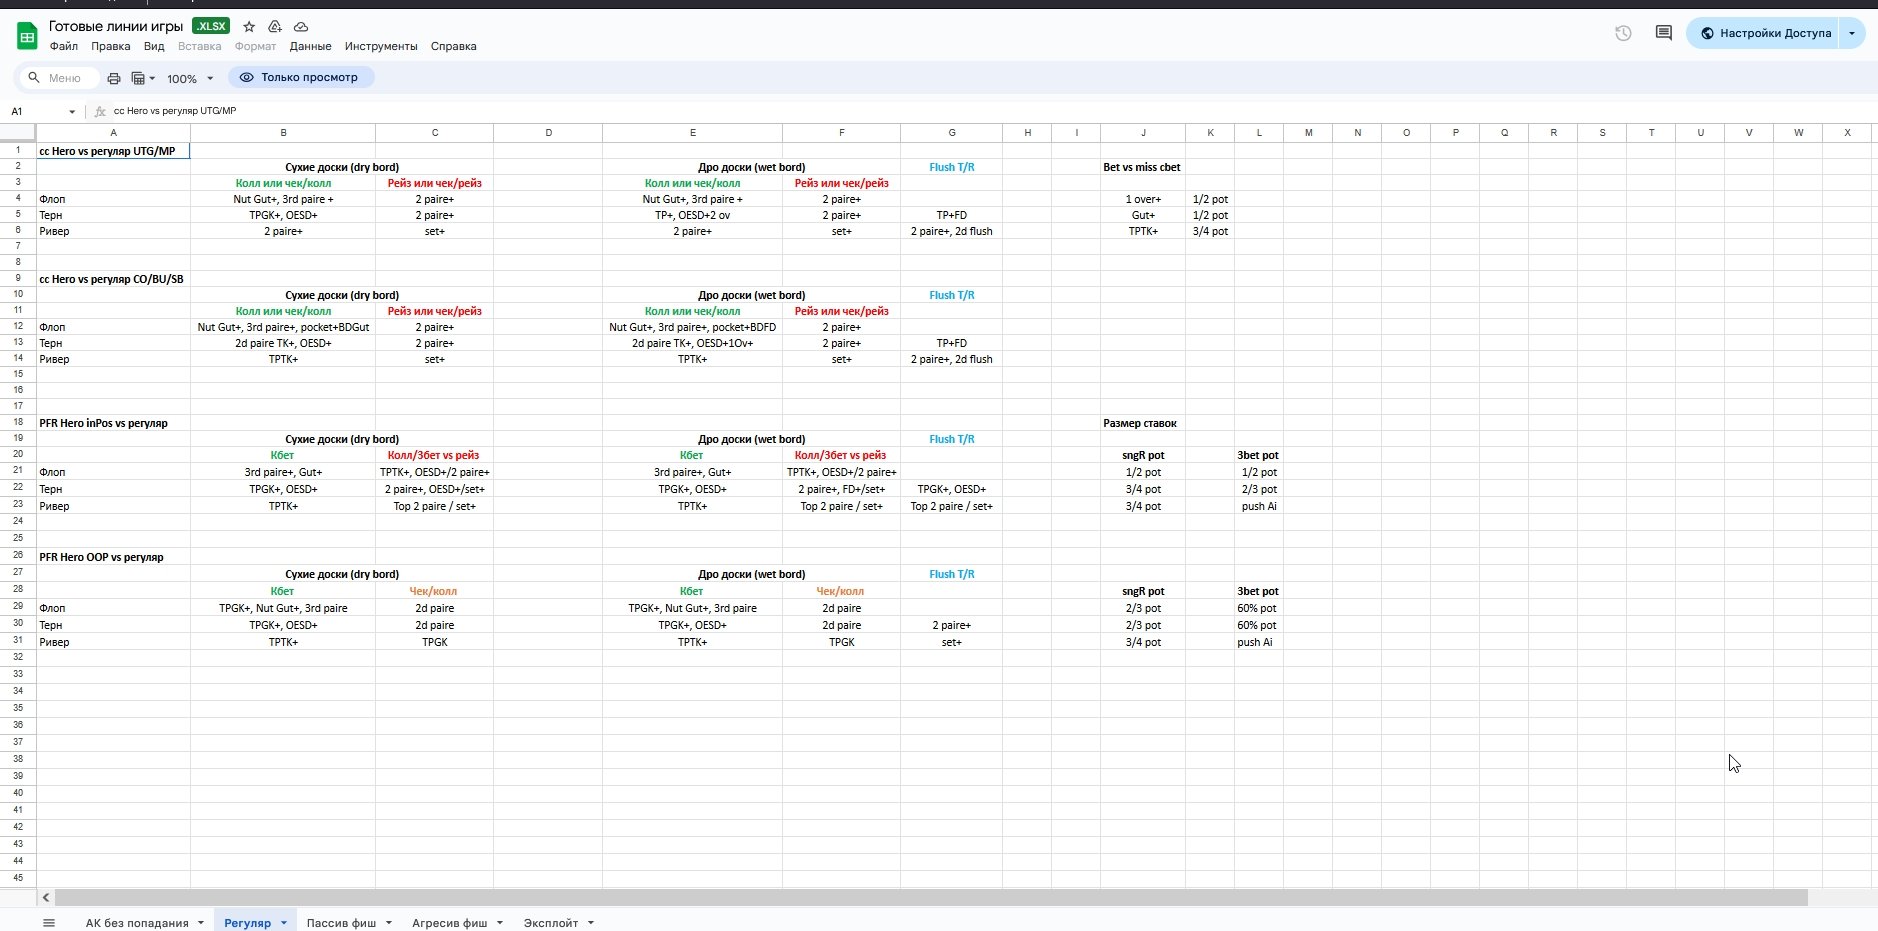Viewport: 1878px width, 931px height.
Task: Click the Настройки Доступа button
Action: [x=1765, y=33]
